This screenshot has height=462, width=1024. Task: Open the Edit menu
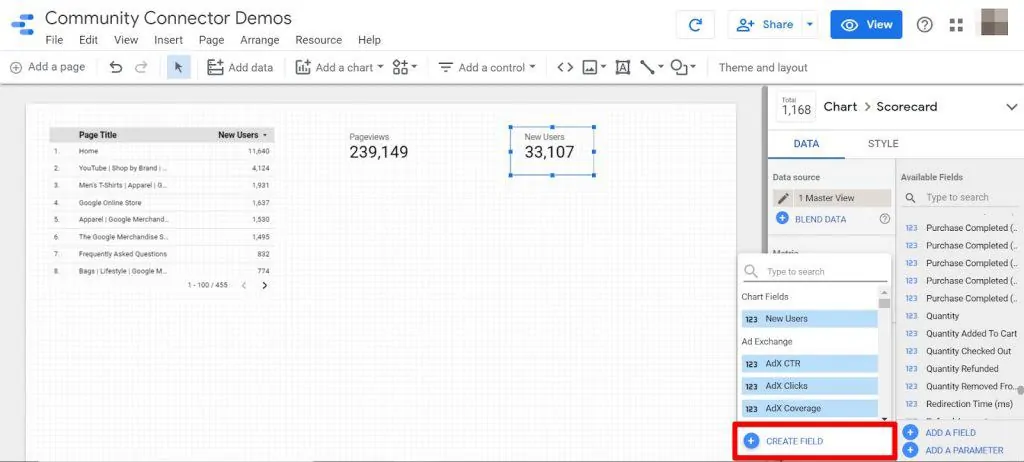(x=88, y=40)
